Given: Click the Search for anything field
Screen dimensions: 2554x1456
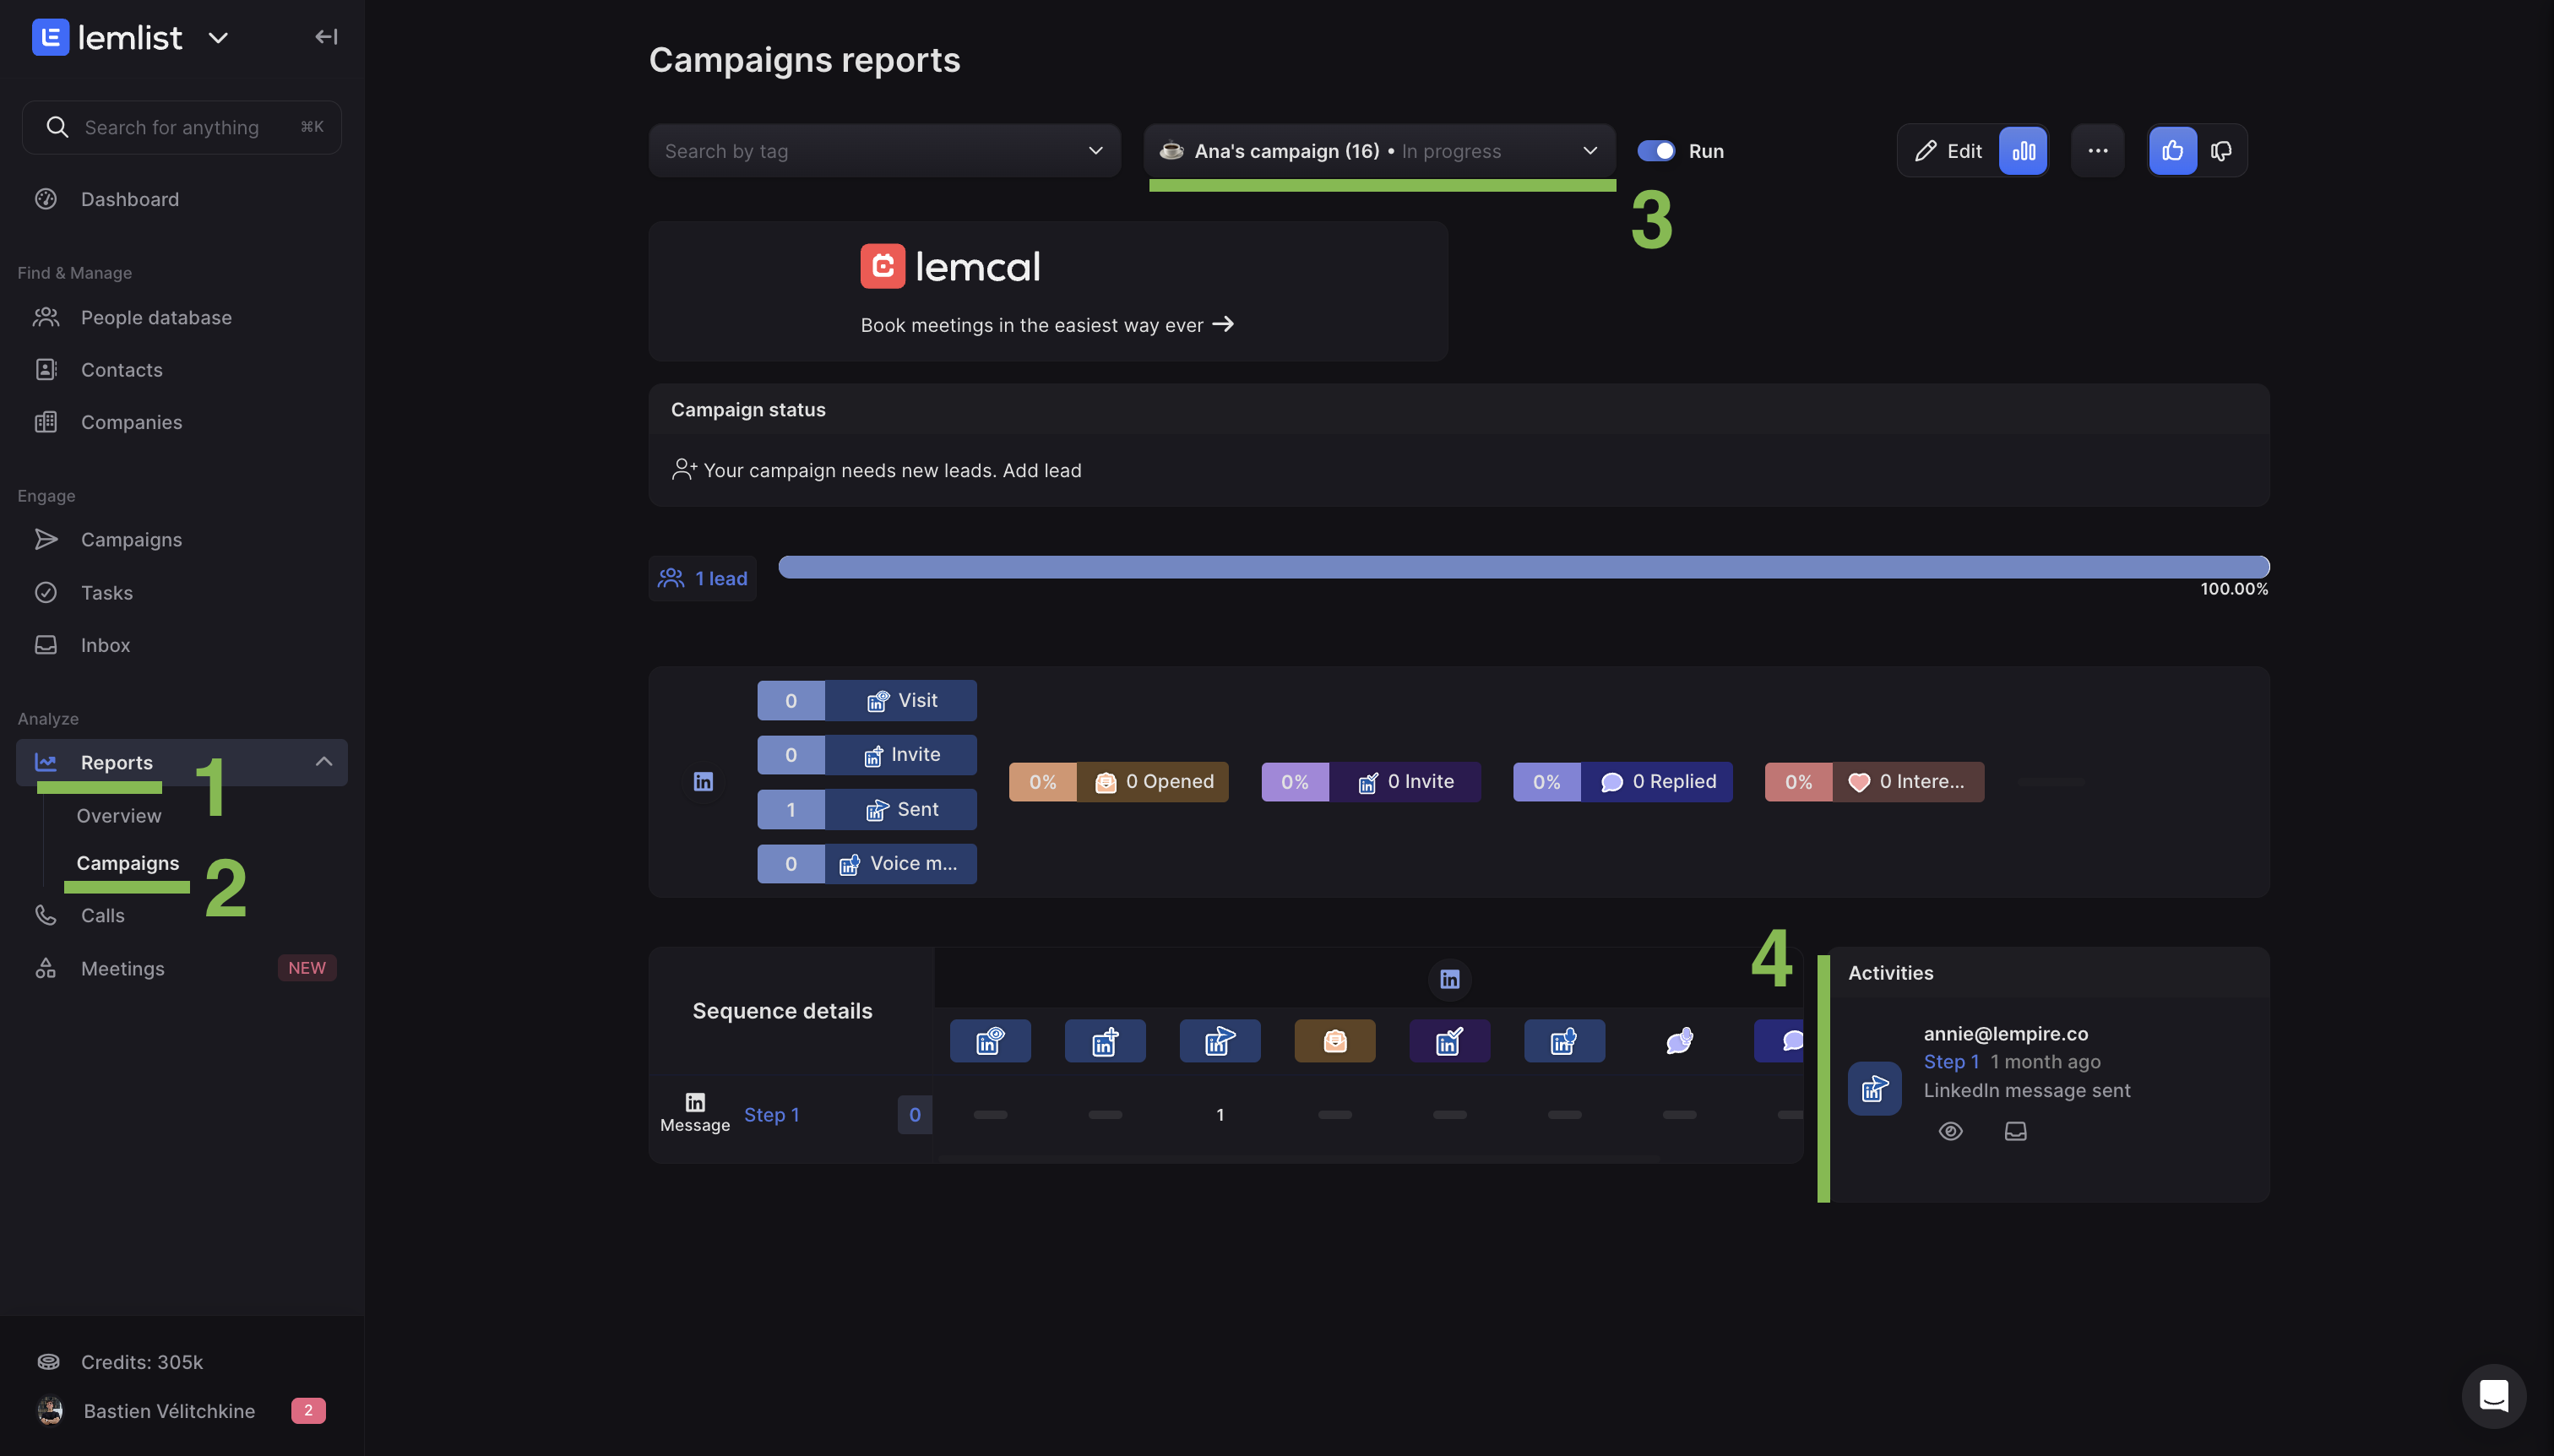Looking at the screenshot, I should click(182, 127).
